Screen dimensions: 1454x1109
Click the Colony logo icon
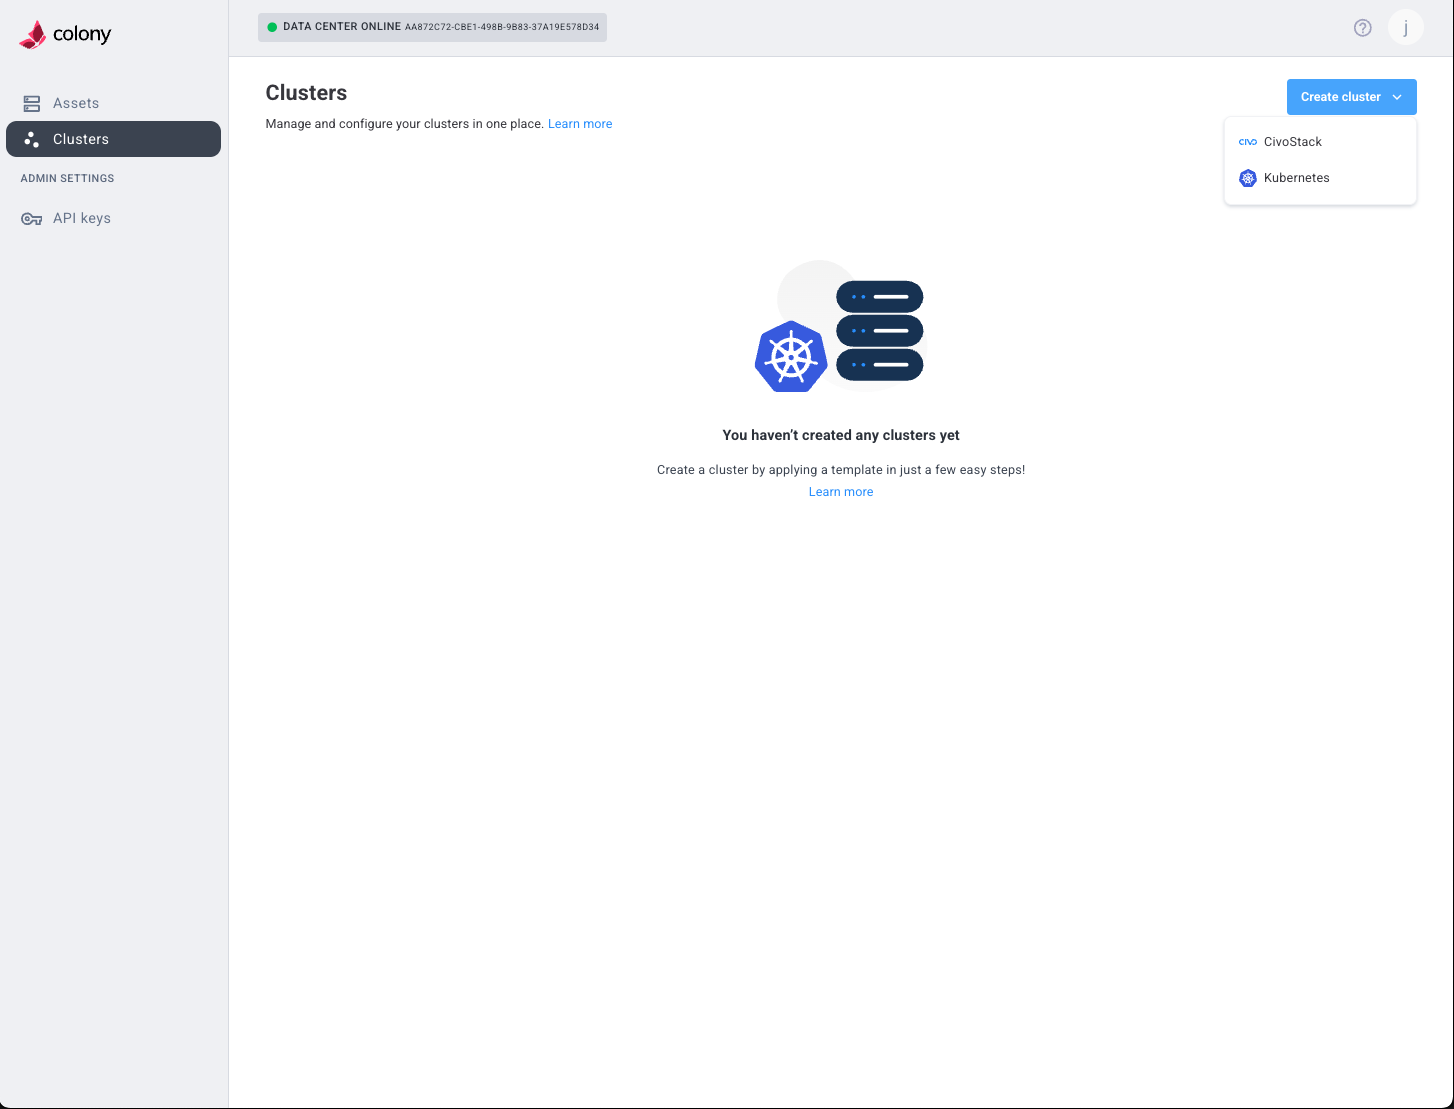pyautogui.click(x=33, y=35)
